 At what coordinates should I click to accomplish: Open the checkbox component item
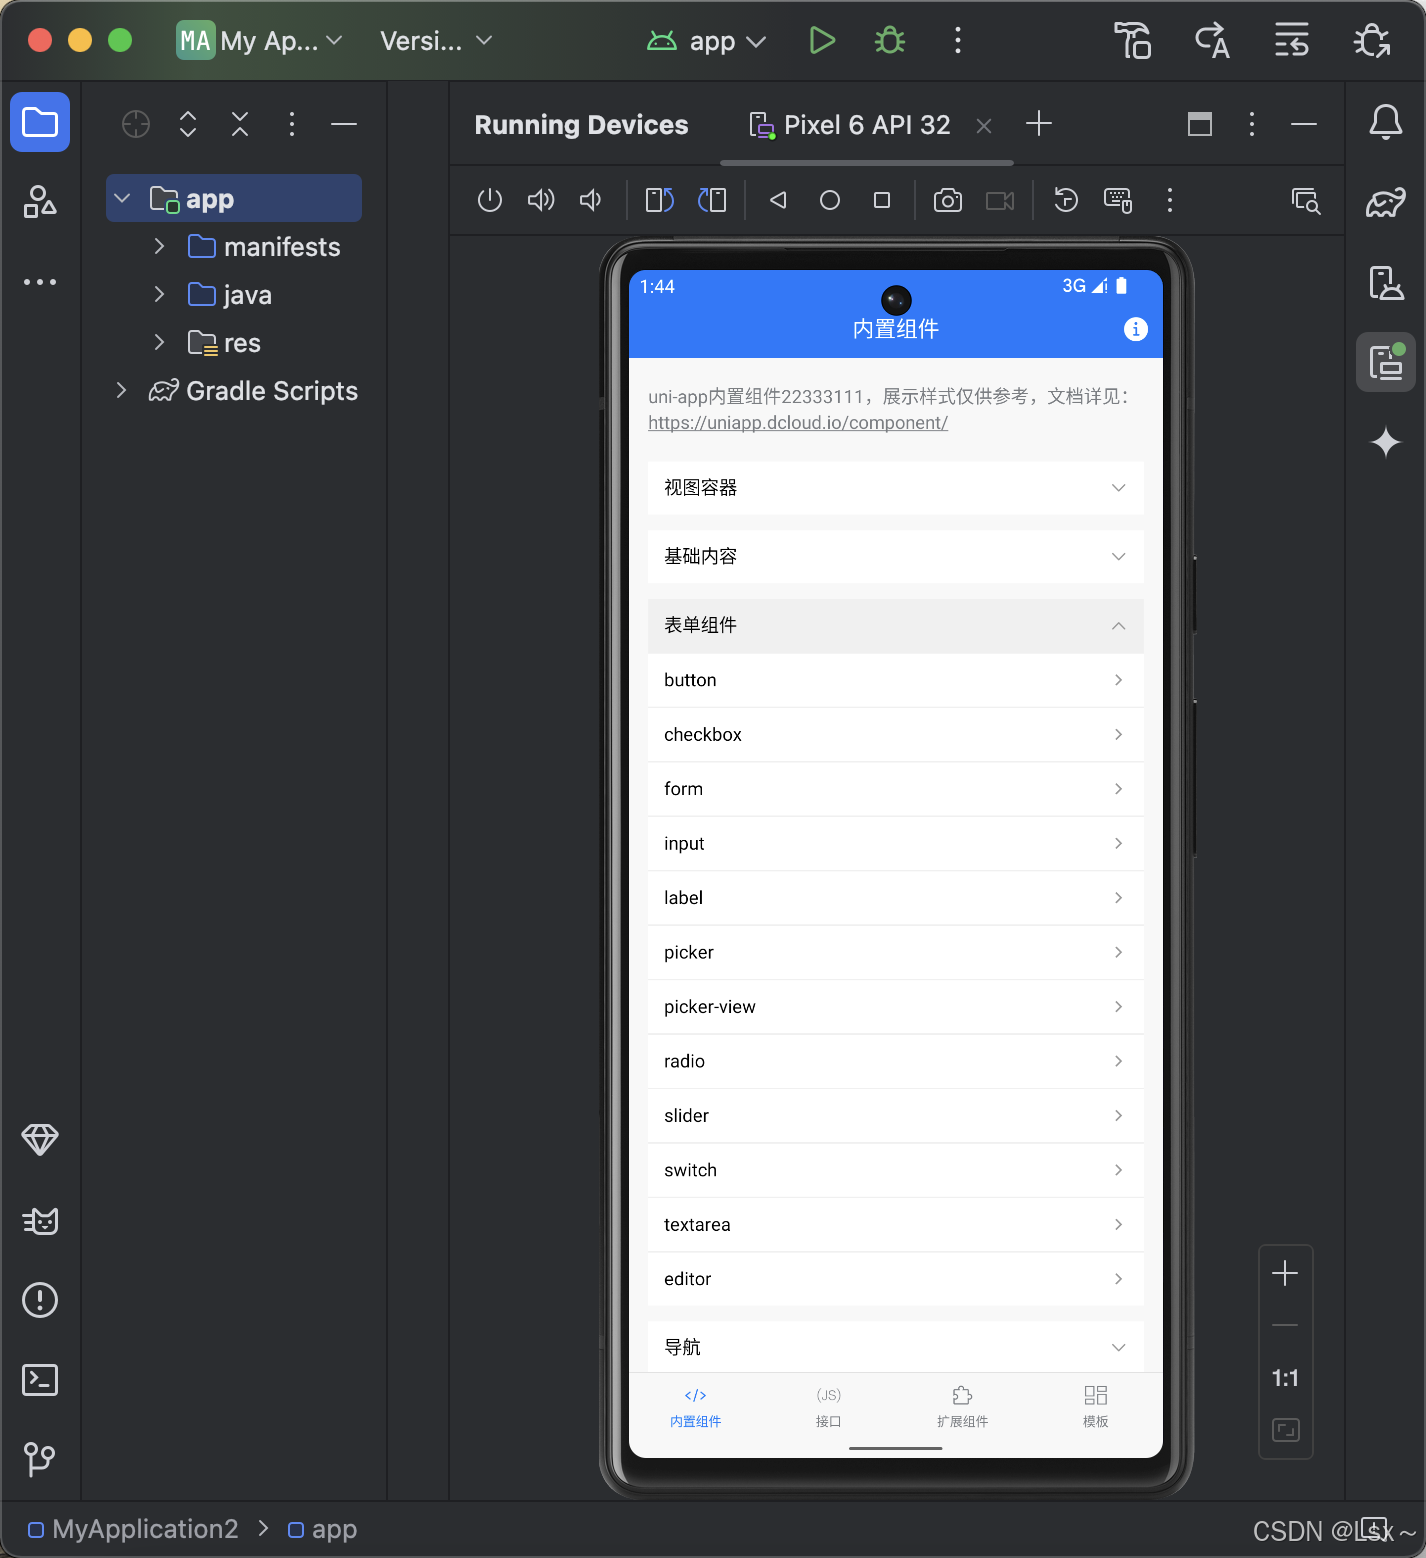click(x=896, y=735)
